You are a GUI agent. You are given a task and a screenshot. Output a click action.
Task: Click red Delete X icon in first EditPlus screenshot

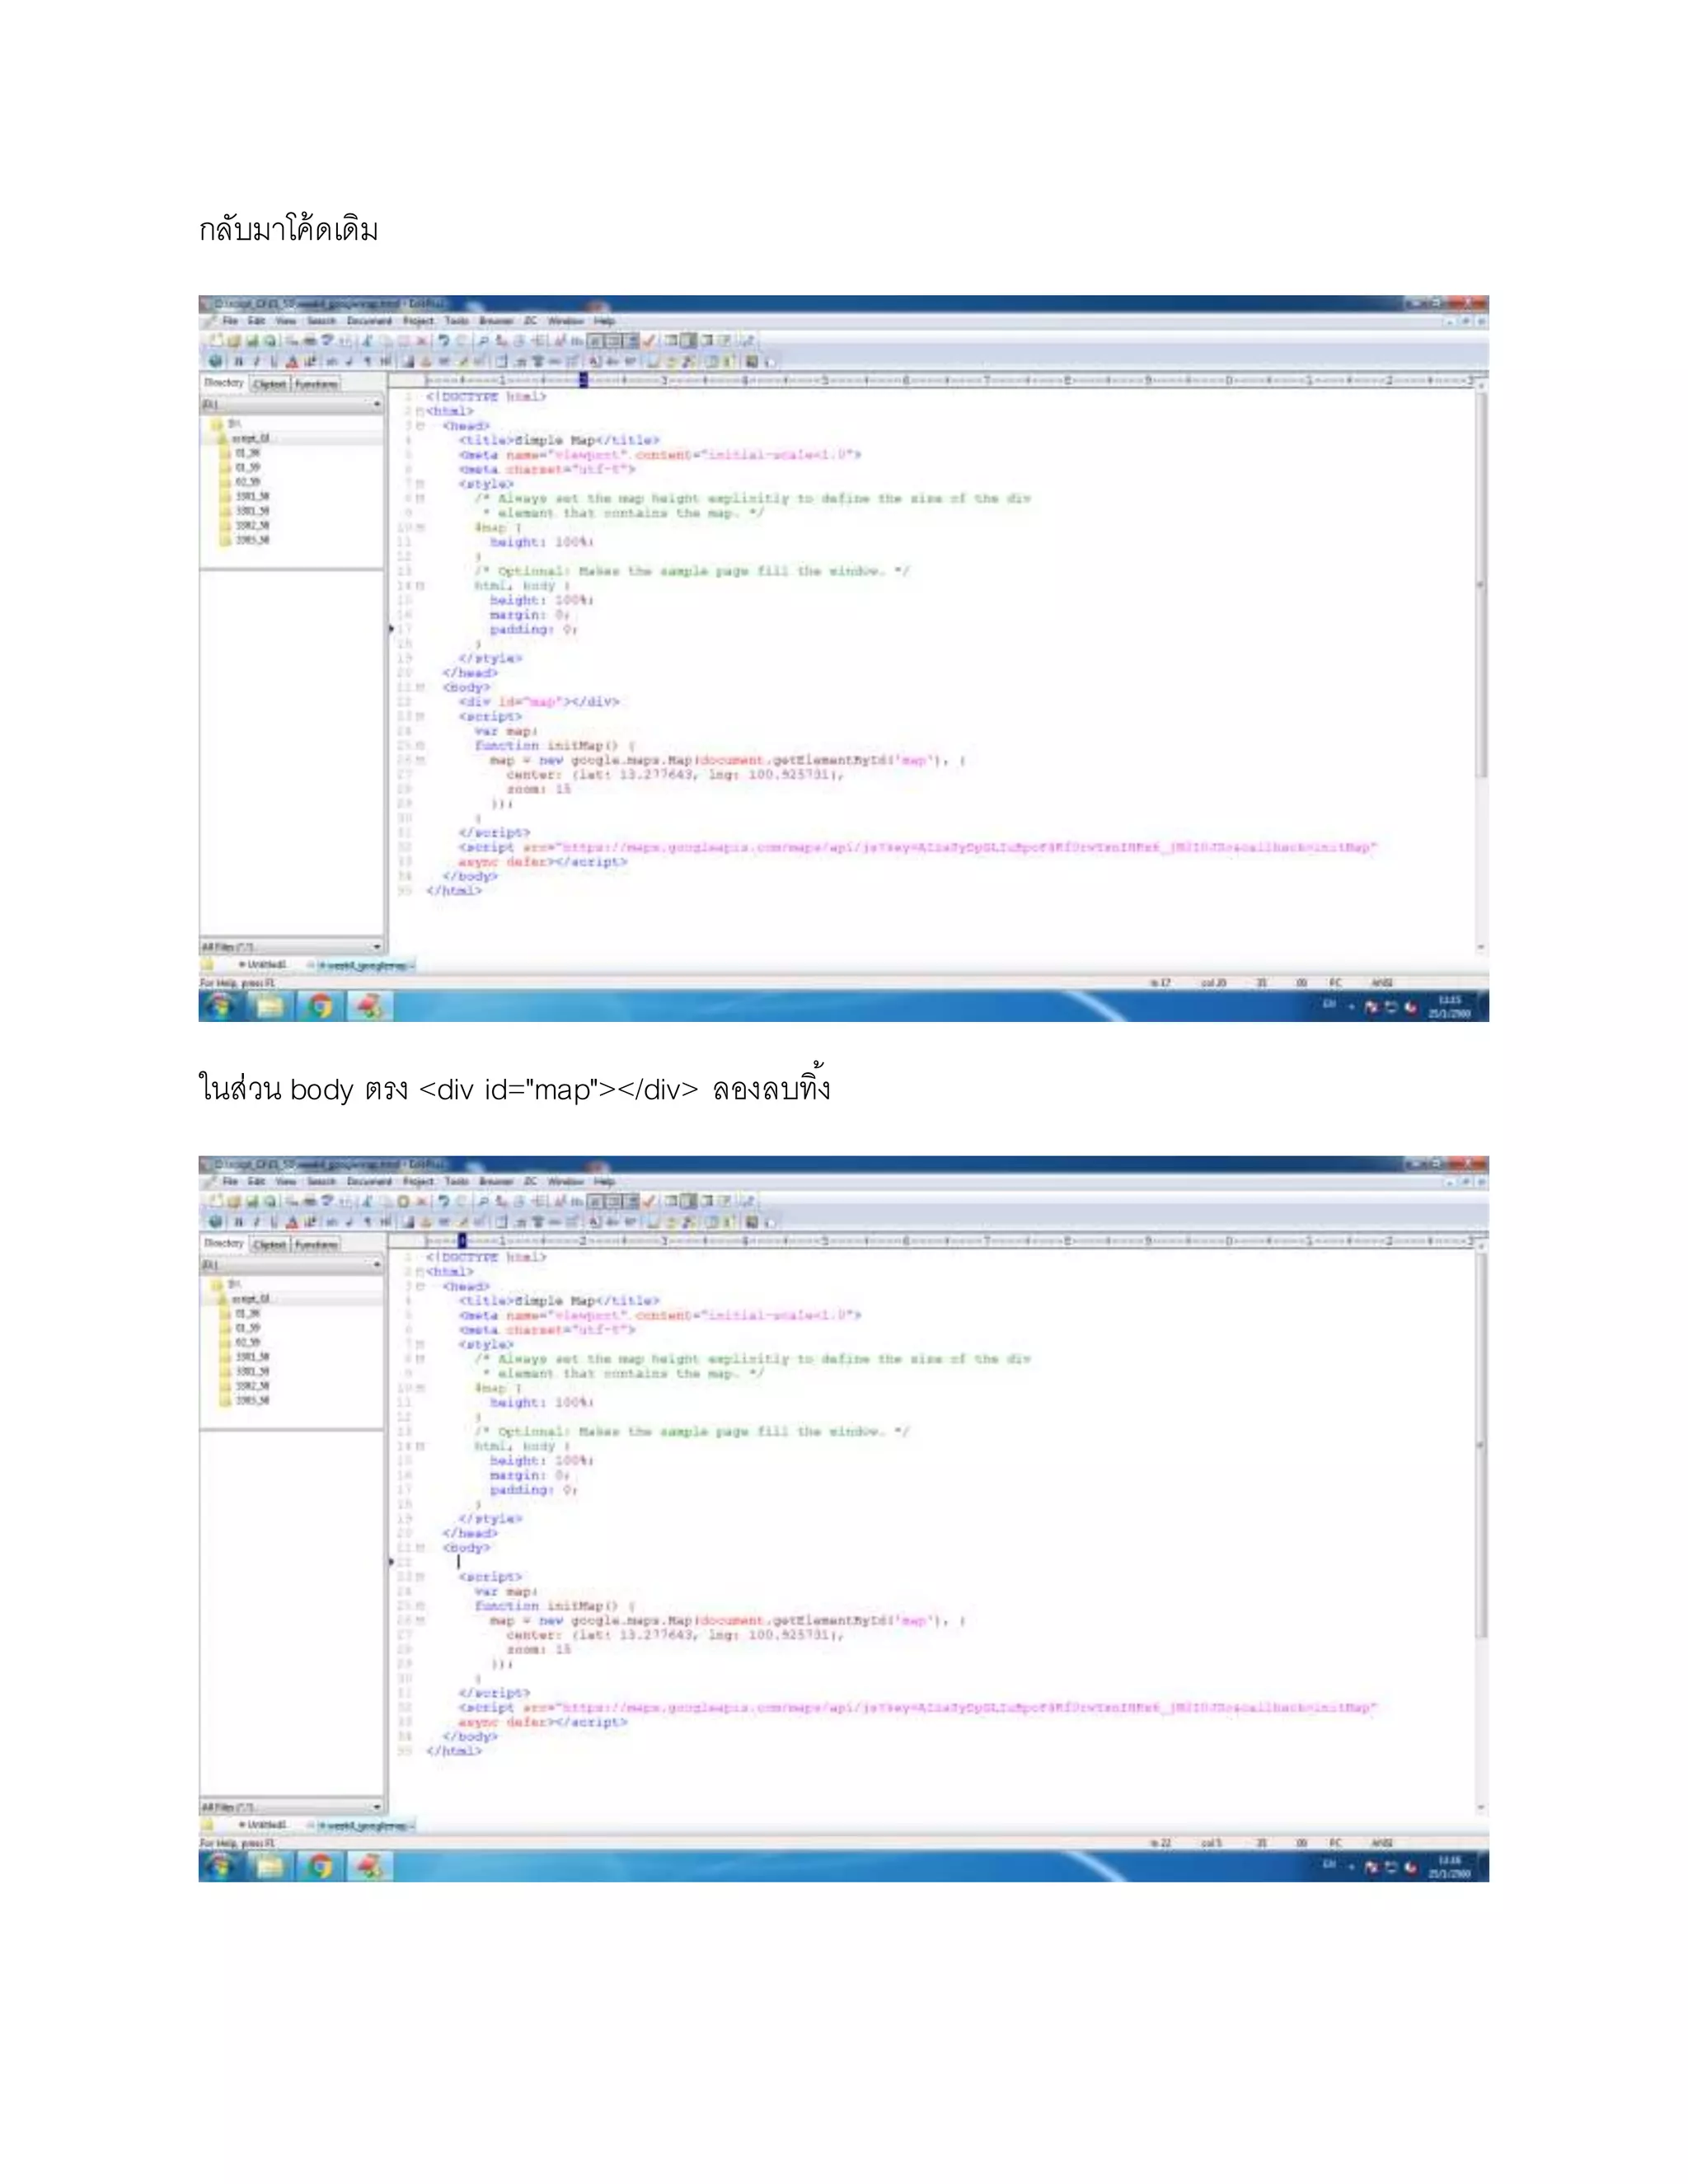pyautogui.click(x=422, y=341)
